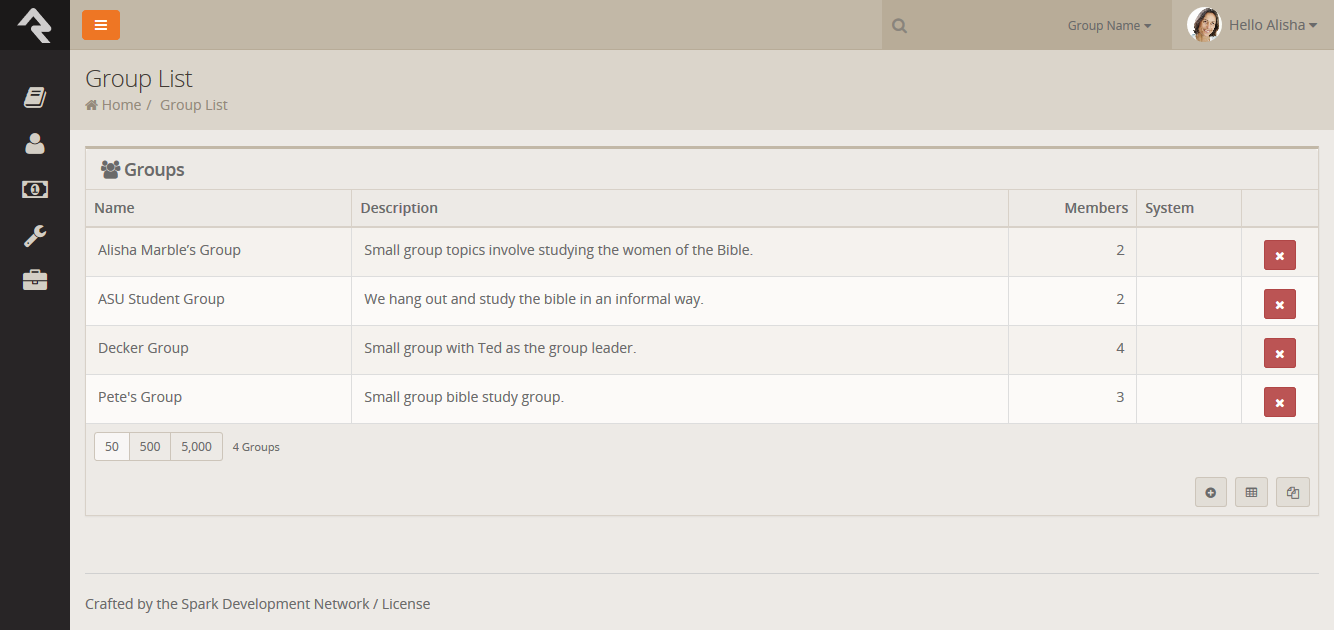Click the add group plus button
This screenshot has width=1334, height=630.
pos(1210,492)
